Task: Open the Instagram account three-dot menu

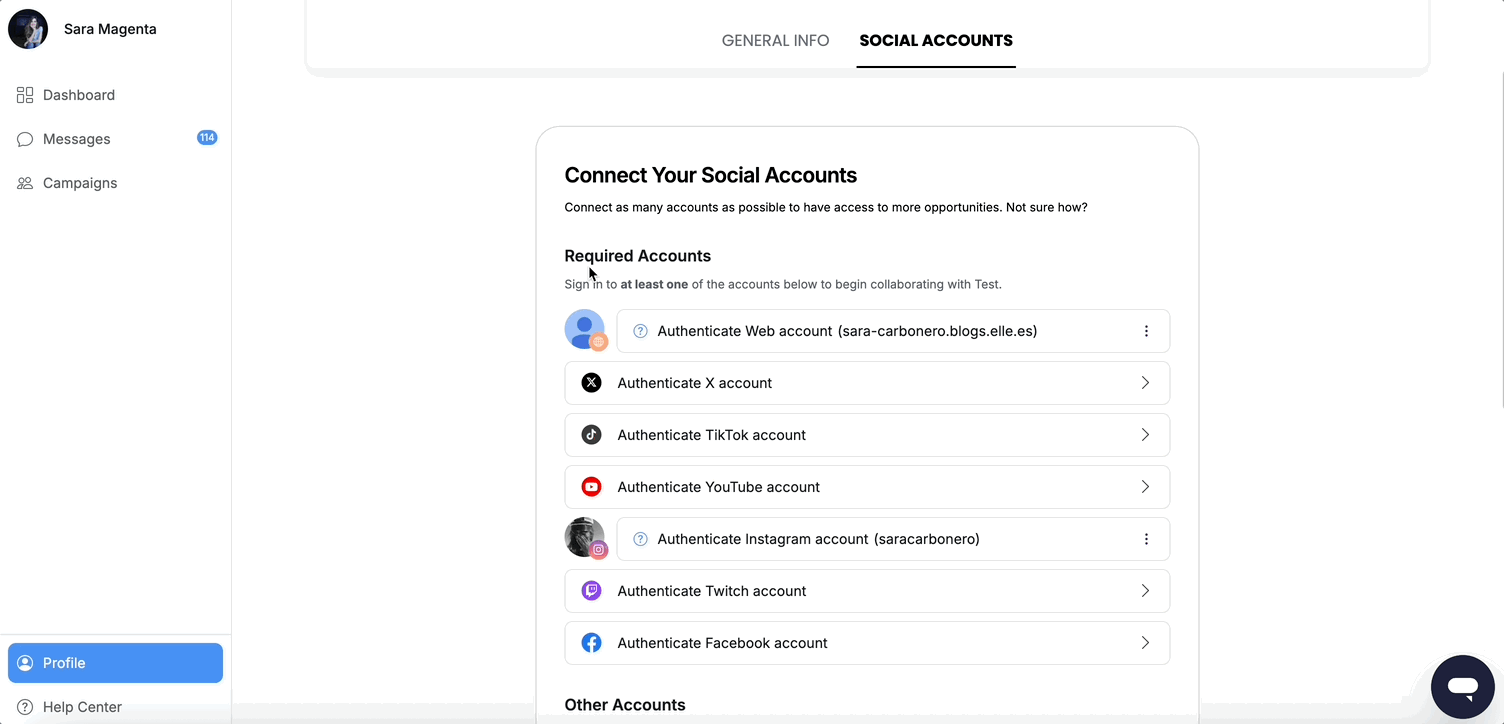Action: [1146, 538]
